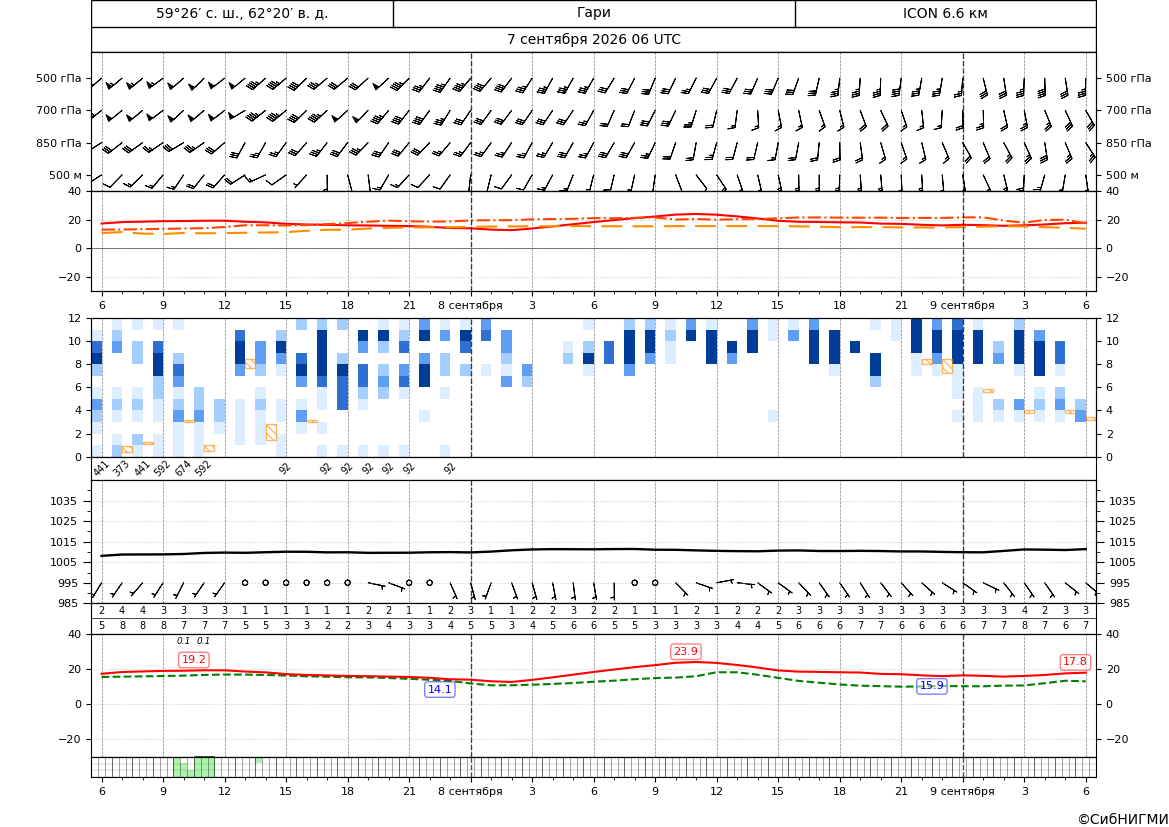Click the 500 м left wind level label
The image size is (1169, 827).
[65, 175]
